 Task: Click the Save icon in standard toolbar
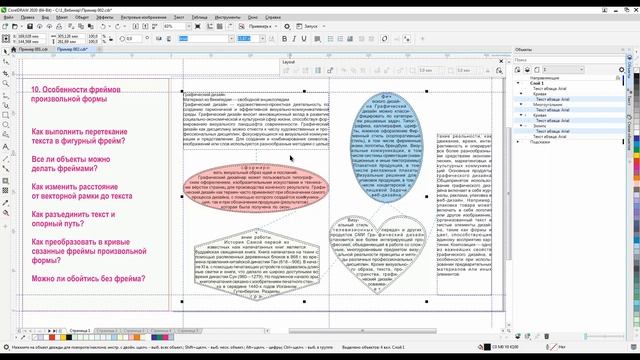pos(30,26)
